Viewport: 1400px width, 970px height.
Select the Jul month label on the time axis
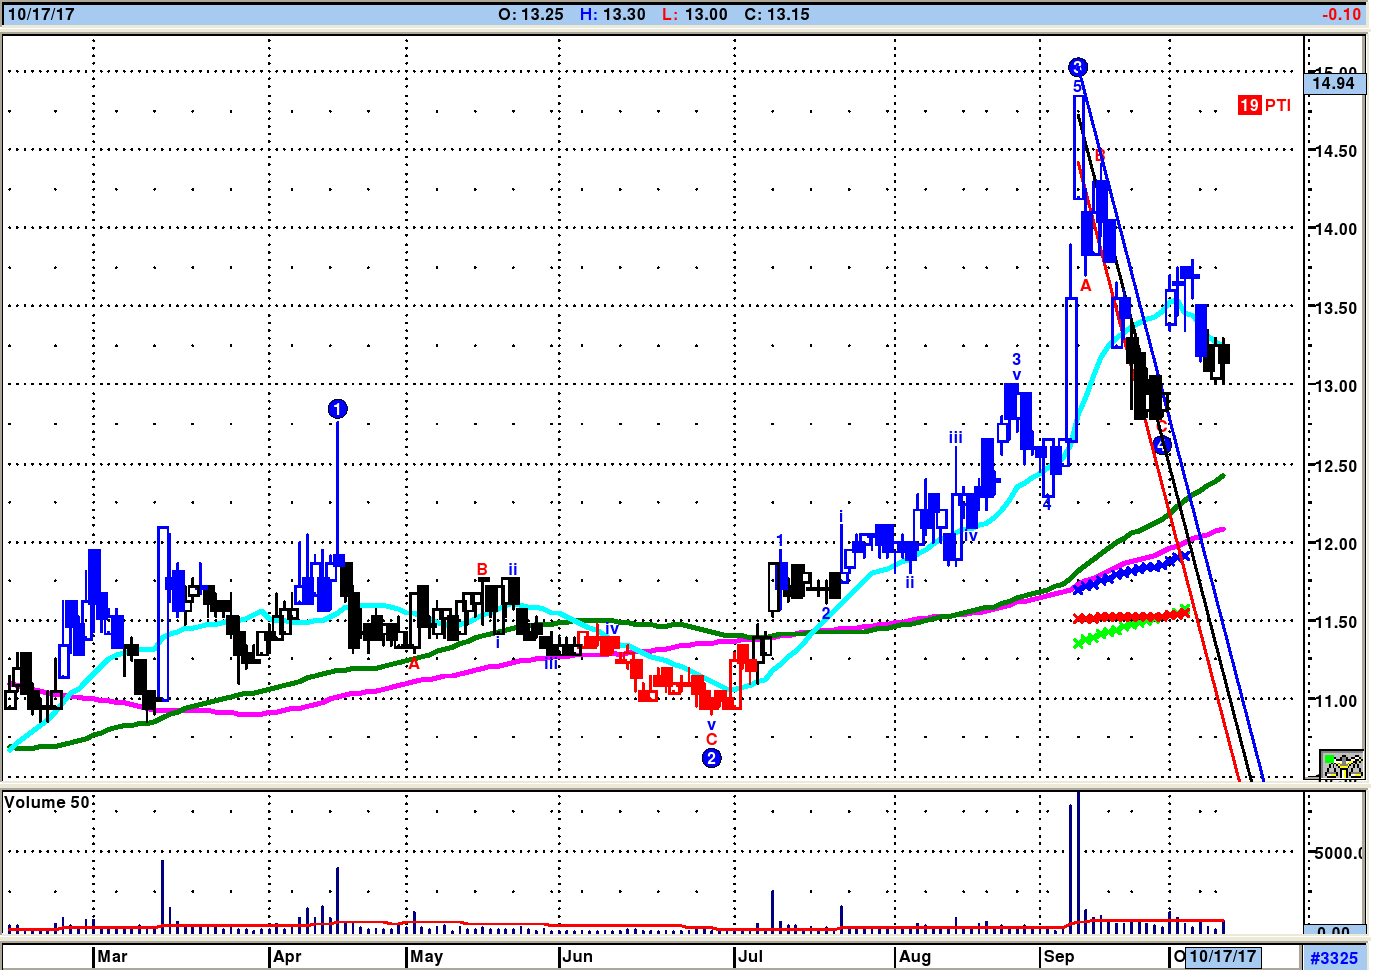pyautogui.click(x=750, y=956)
